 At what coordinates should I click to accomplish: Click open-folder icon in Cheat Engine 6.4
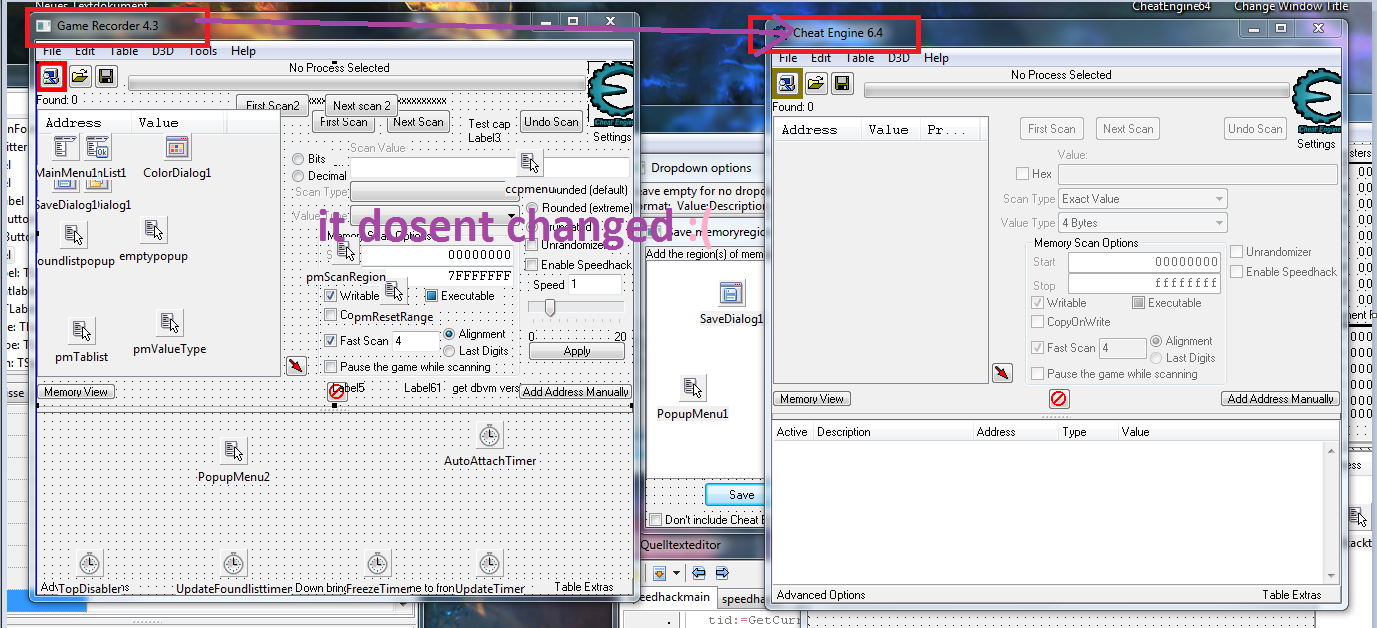(x=816, y=83)
